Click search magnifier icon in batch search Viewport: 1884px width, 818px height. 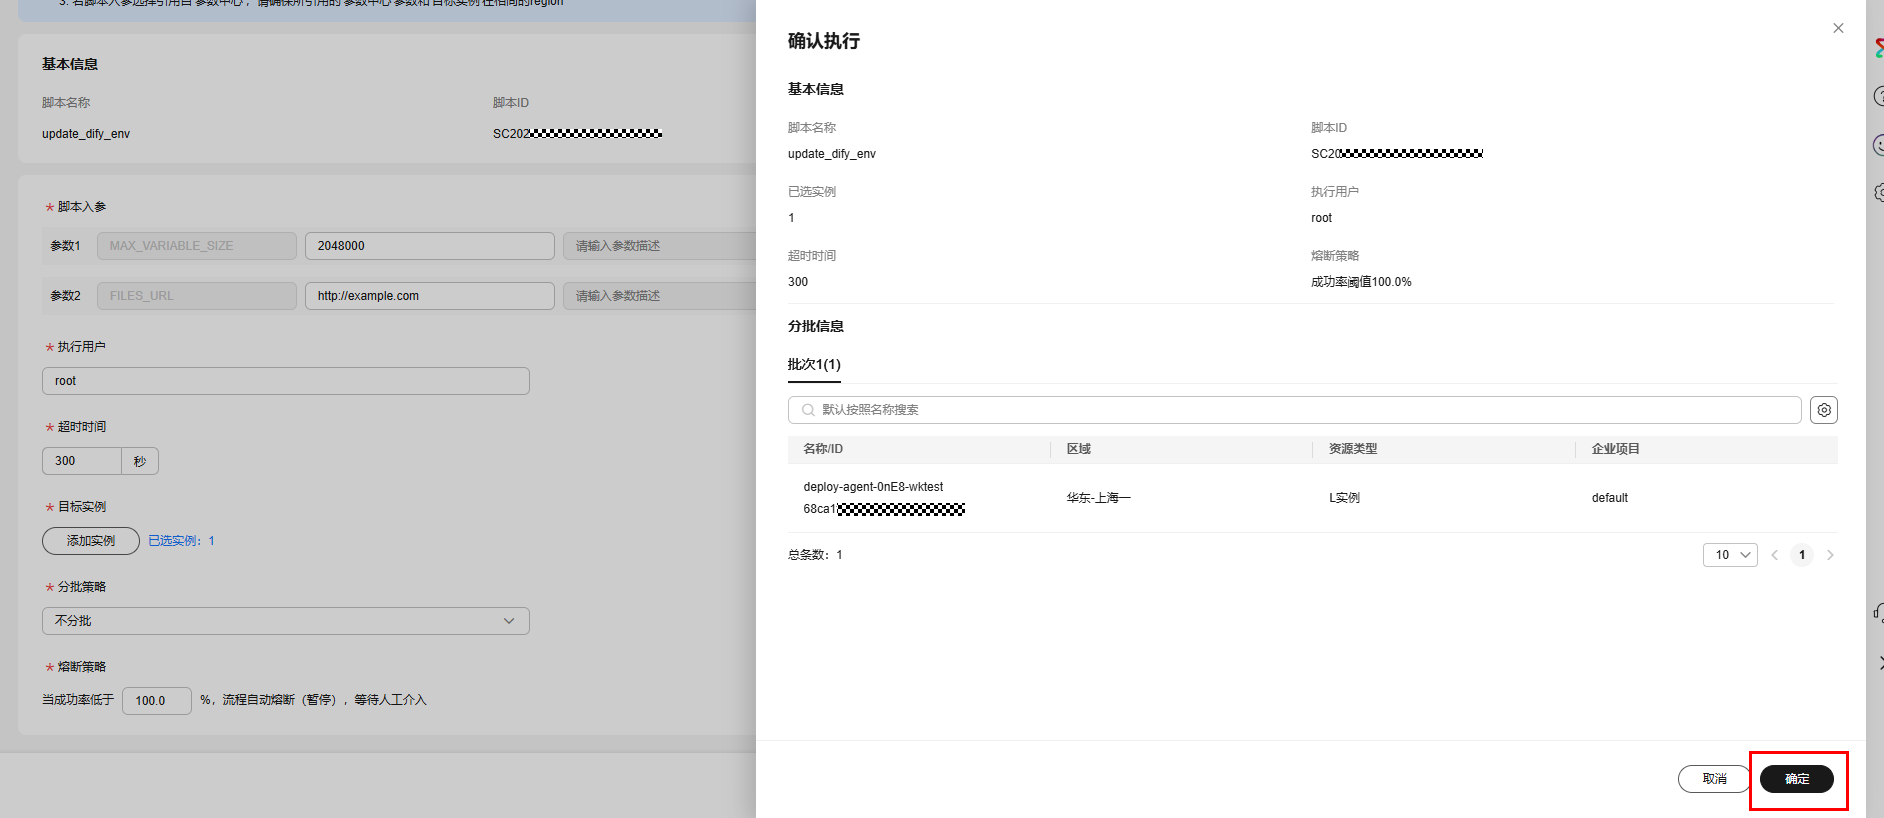[x=808, y=410]
